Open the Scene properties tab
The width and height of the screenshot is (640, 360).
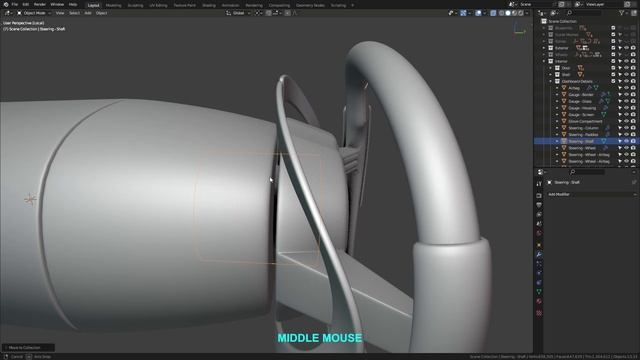click(539, 224)
